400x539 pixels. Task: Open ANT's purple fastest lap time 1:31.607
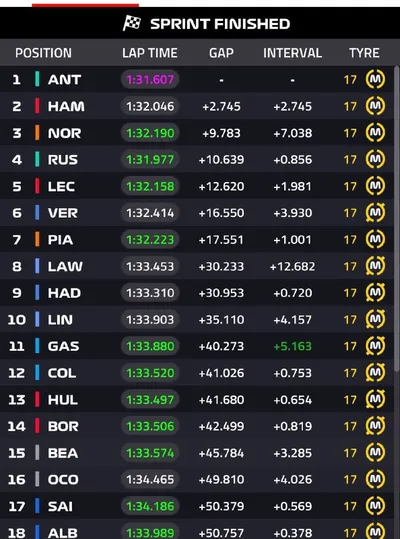(150, 79)
